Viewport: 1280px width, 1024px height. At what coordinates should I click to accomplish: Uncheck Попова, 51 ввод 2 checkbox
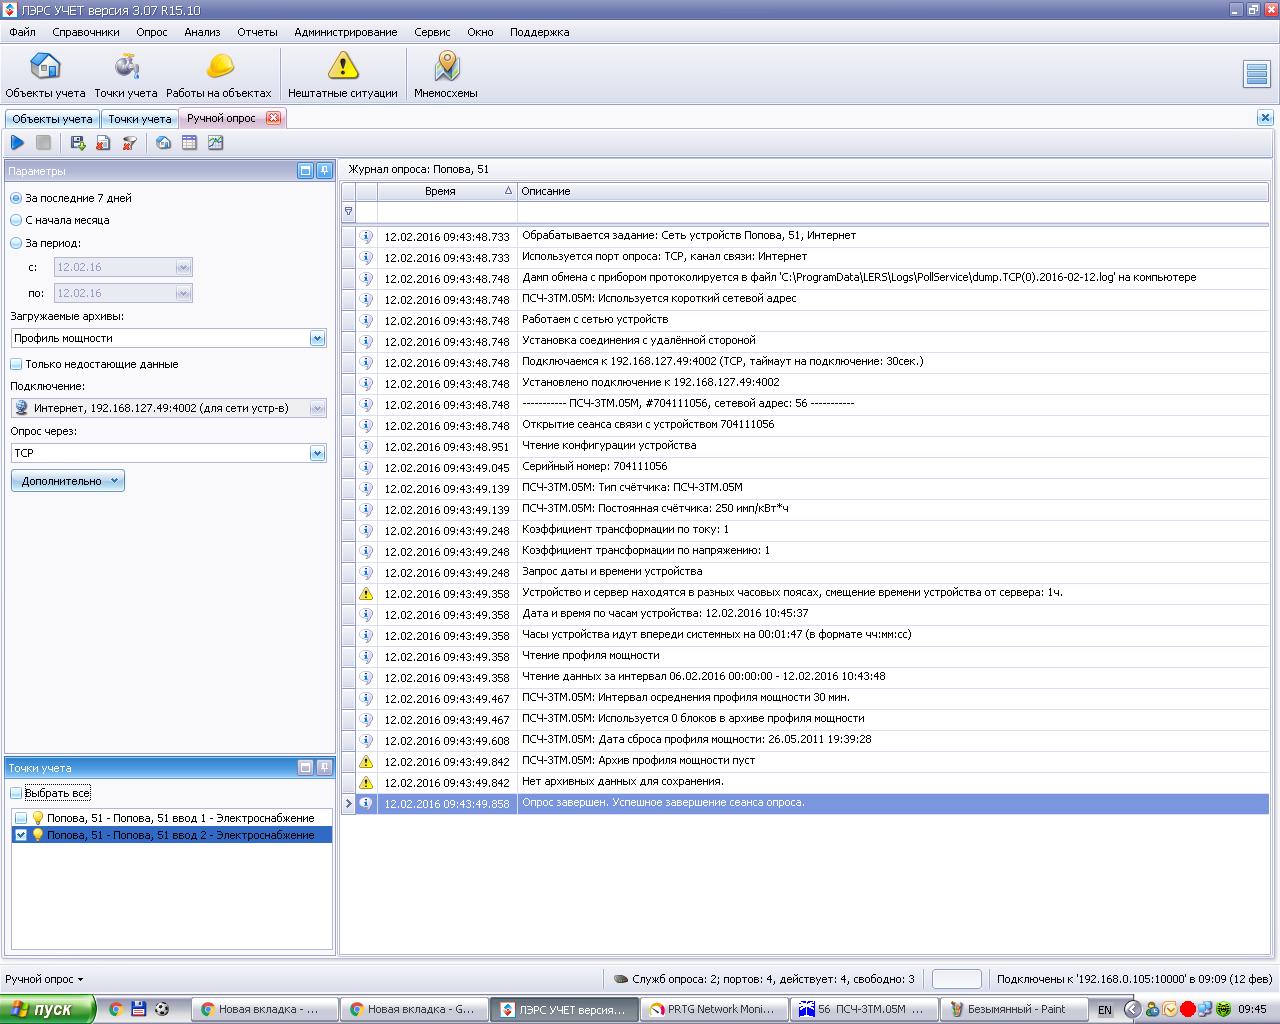pos(21,835)
